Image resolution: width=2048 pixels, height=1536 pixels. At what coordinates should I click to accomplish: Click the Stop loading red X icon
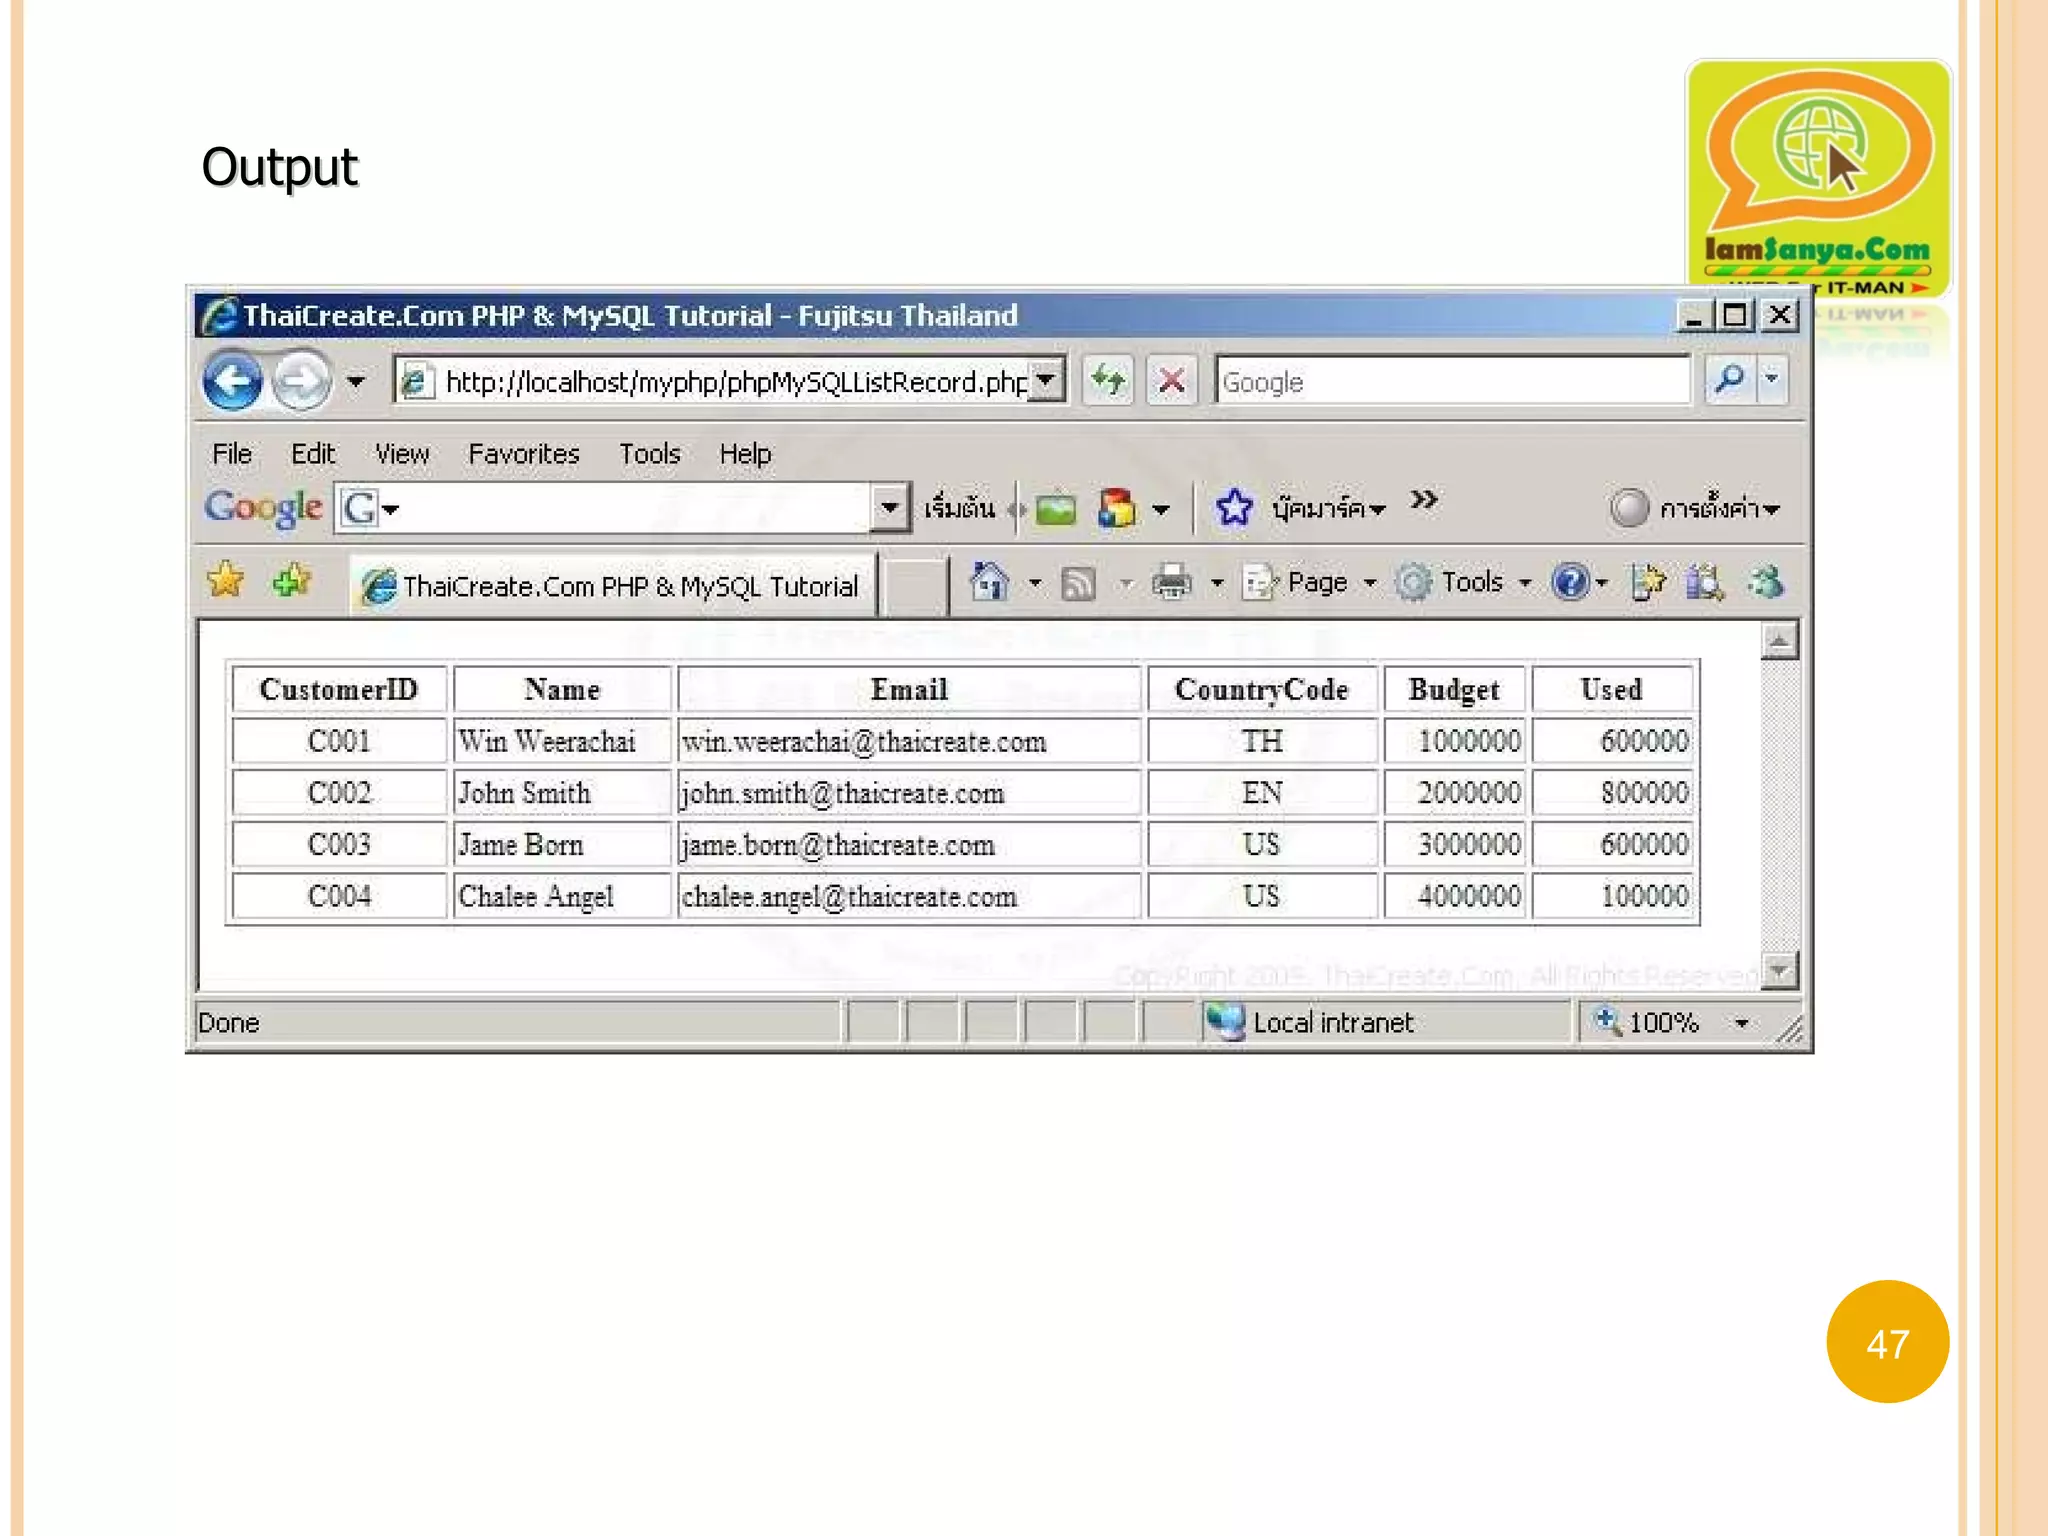click(x=1171, y=381)
